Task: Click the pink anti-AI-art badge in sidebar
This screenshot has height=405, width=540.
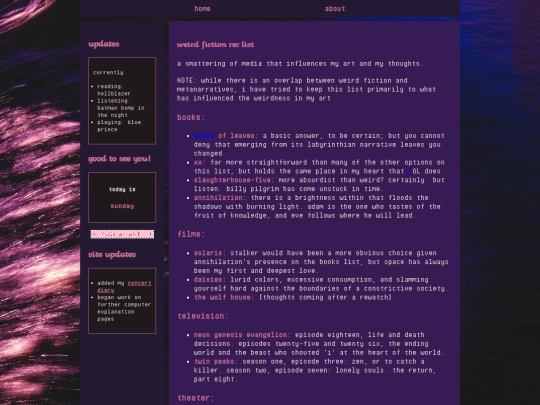Action: [122, 234]
